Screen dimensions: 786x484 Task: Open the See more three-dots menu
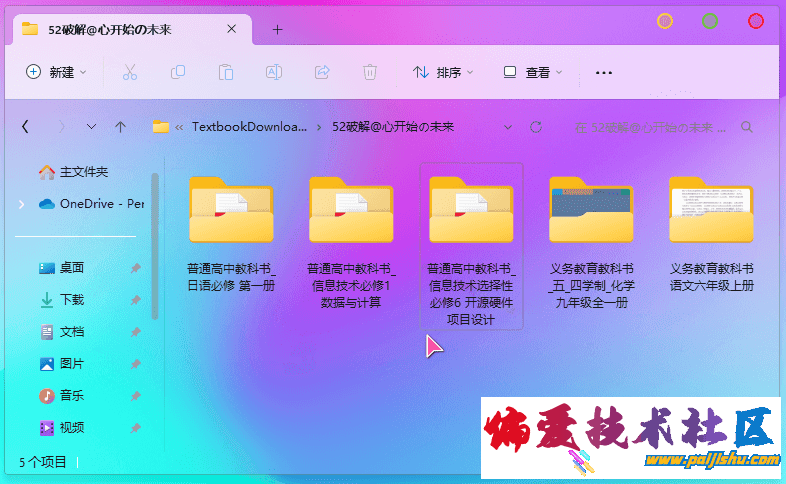point(603,72)
